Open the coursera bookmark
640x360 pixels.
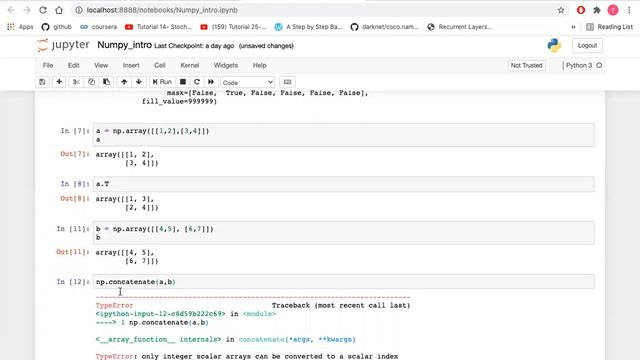(x=98, y=27)
